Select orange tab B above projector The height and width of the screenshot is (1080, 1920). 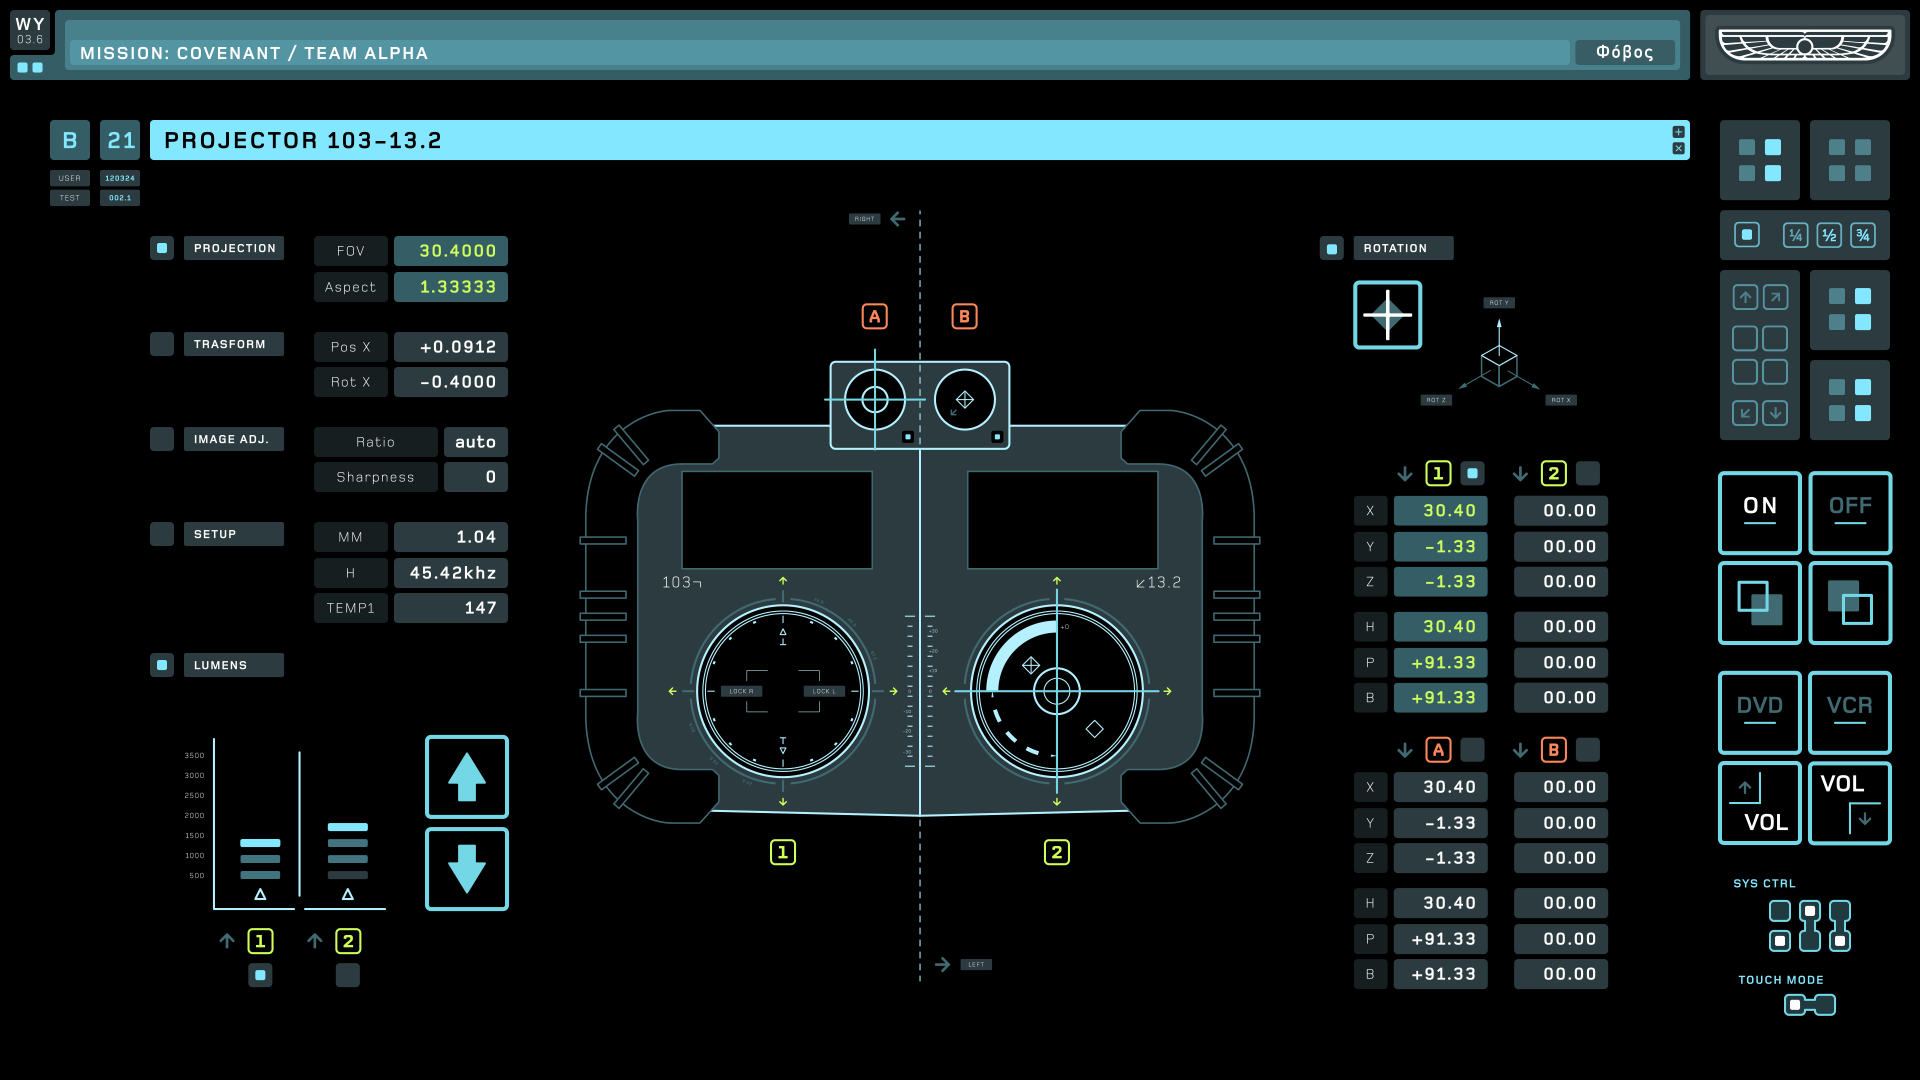pyautogui.click(x=964, y=317)
